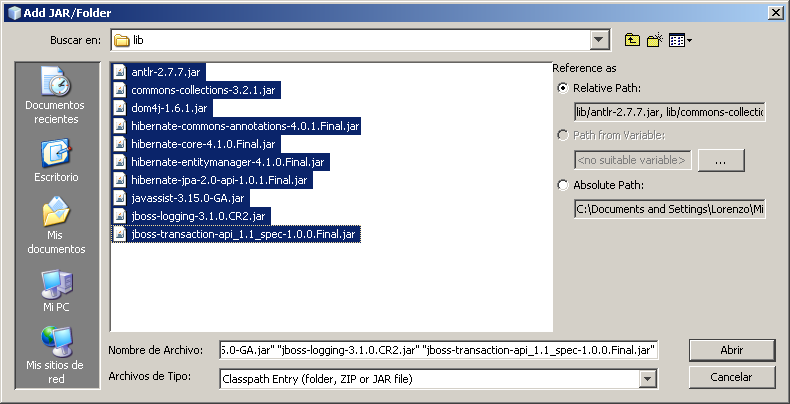Open Mi PC shortcut
790x404 pixels.
[x=56, y=291]
